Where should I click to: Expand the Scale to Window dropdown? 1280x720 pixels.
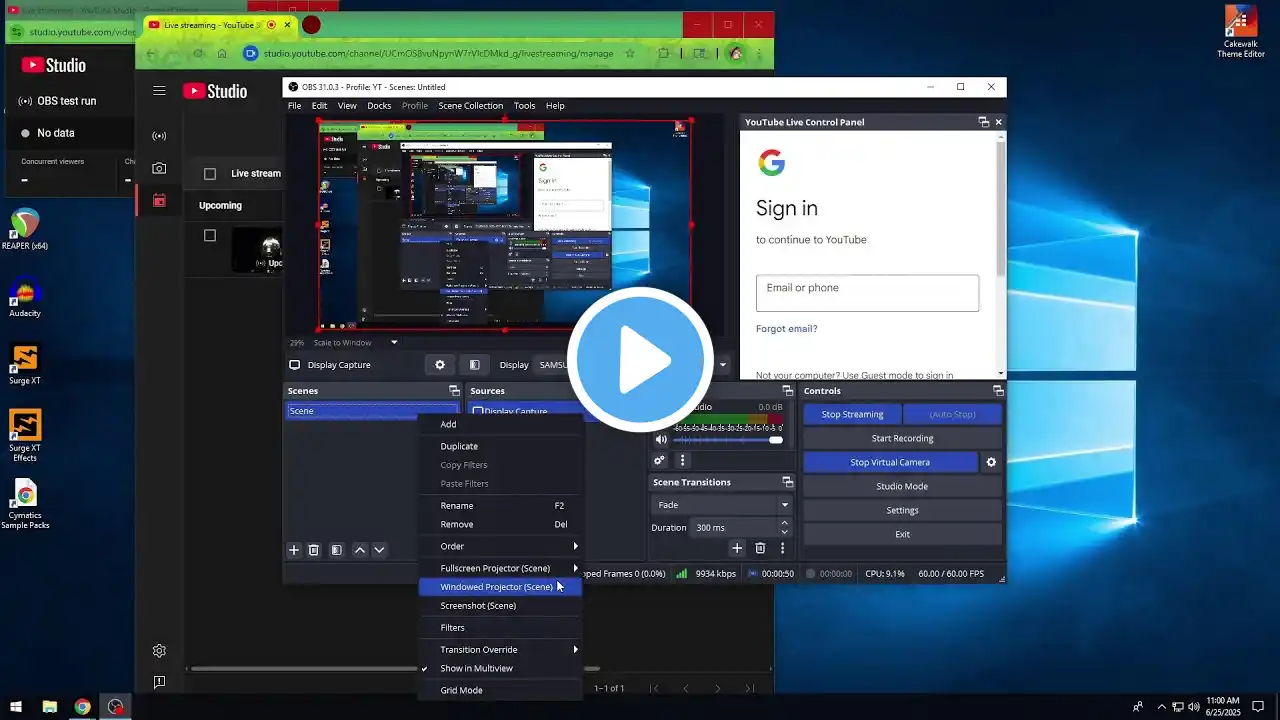tap(394, 342)
